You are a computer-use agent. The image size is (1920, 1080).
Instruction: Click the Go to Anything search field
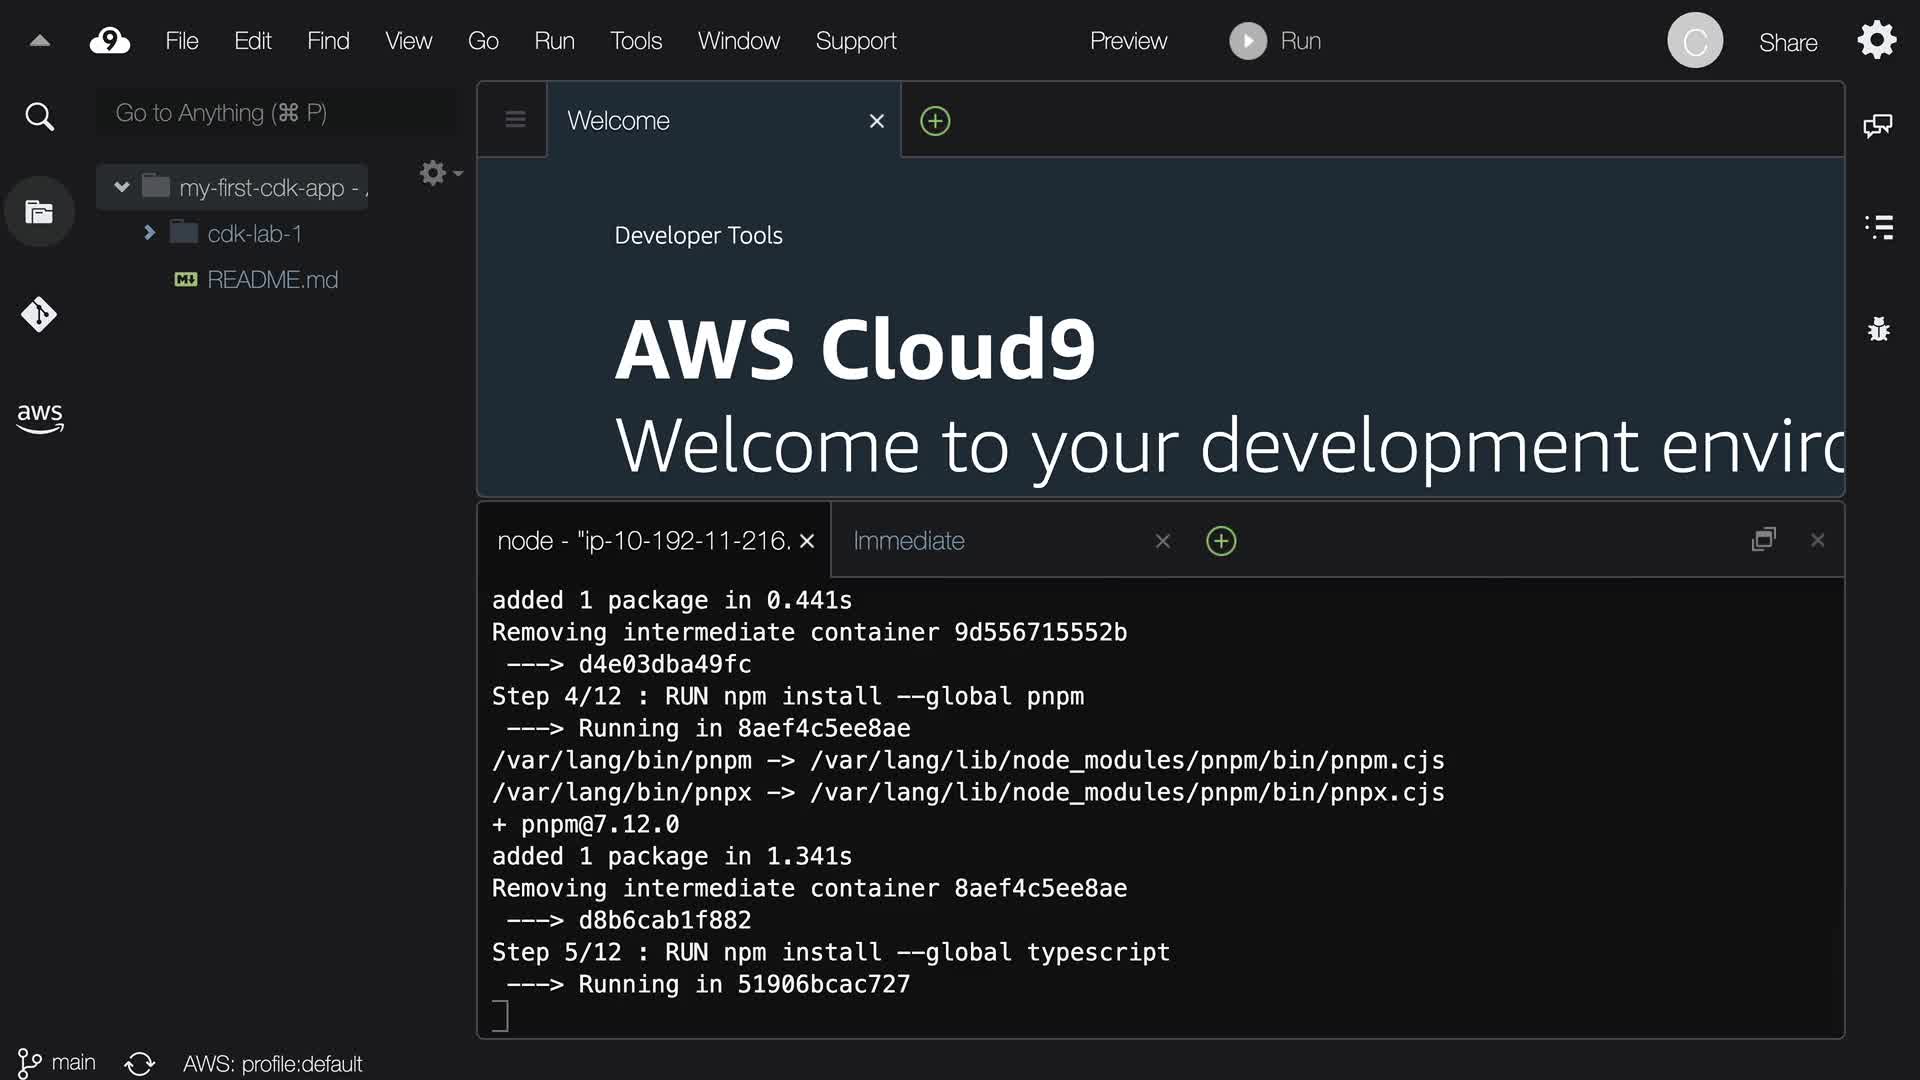tap(275, 113)
